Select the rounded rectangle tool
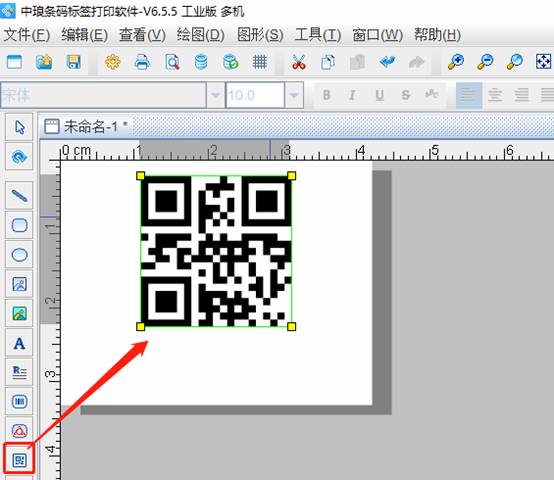 [x=19, y=225]
